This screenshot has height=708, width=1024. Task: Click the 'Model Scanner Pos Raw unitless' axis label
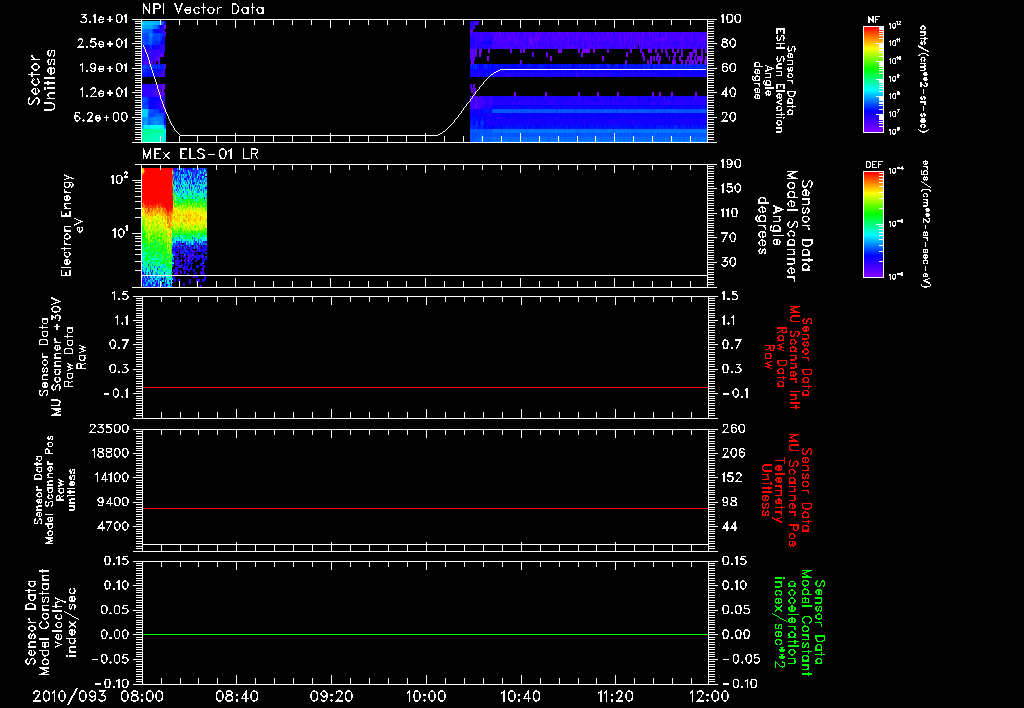(54, 490)
